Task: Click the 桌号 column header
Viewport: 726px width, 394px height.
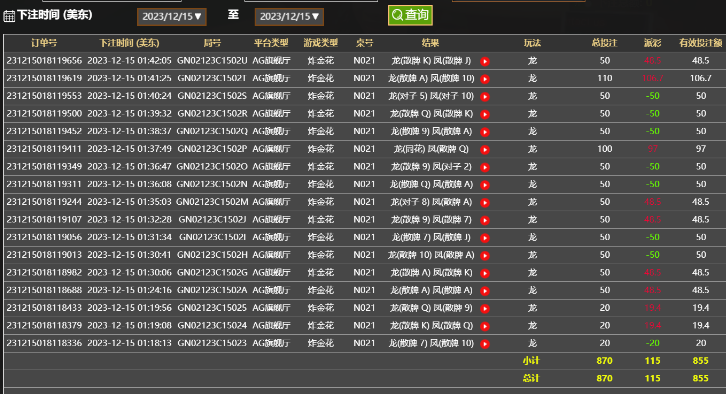Action: click(364, 43)
